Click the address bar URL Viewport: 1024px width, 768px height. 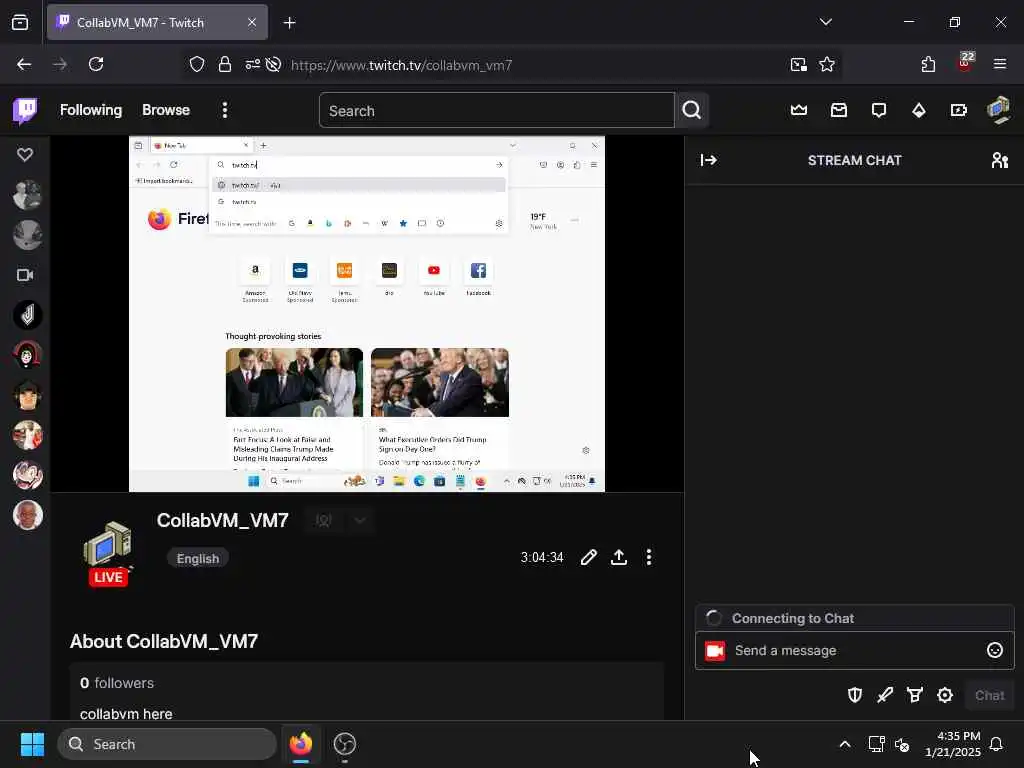tap(401, 65)
